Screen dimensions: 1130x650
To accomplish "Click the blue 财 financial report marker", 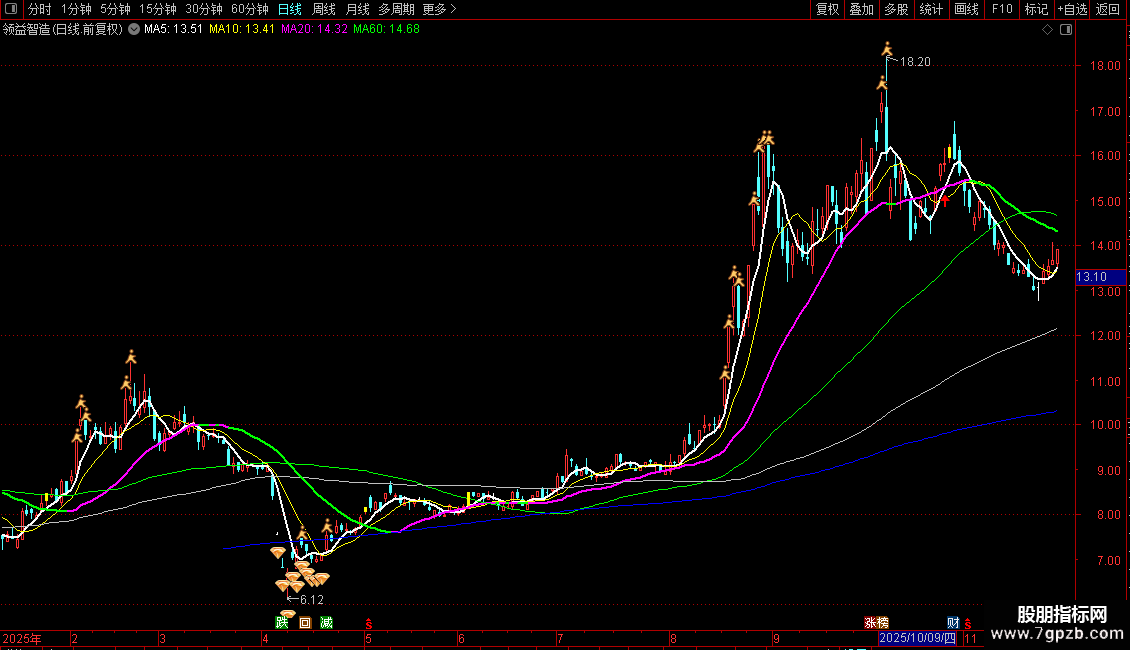I will click(x=953, y=623).
